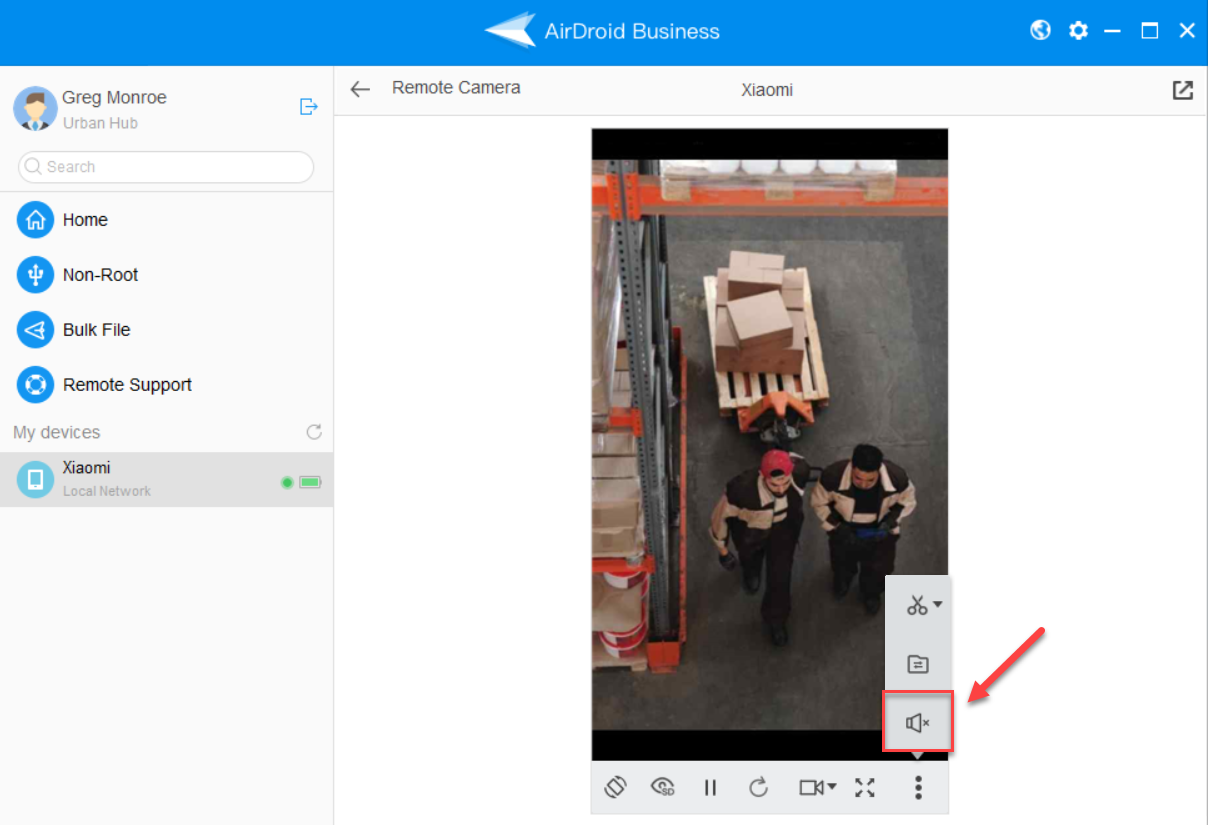The width and height of the screenshot is (1208, 825).
Task: Toggle SD video quality eye icon
Action: [x=662, y=787]
